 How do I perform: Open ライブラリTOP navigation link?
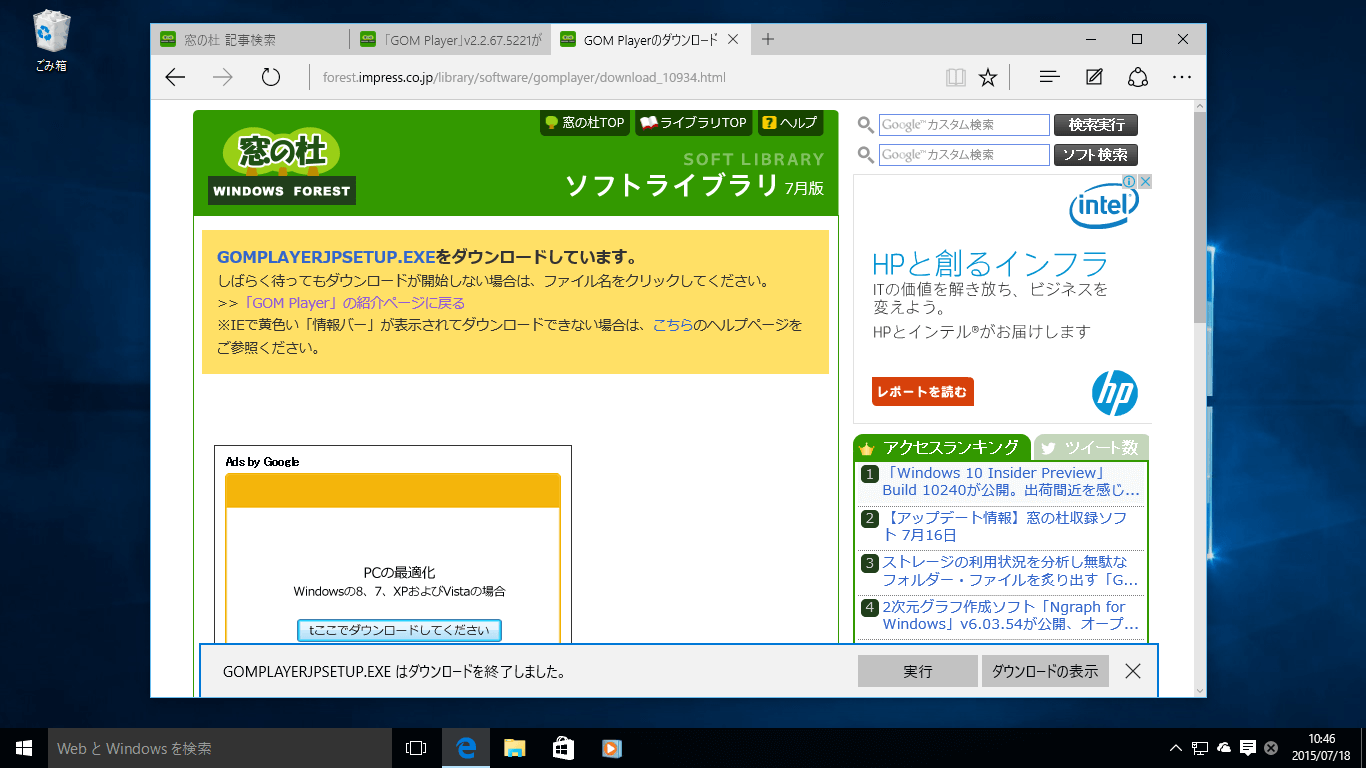[694, 123]
